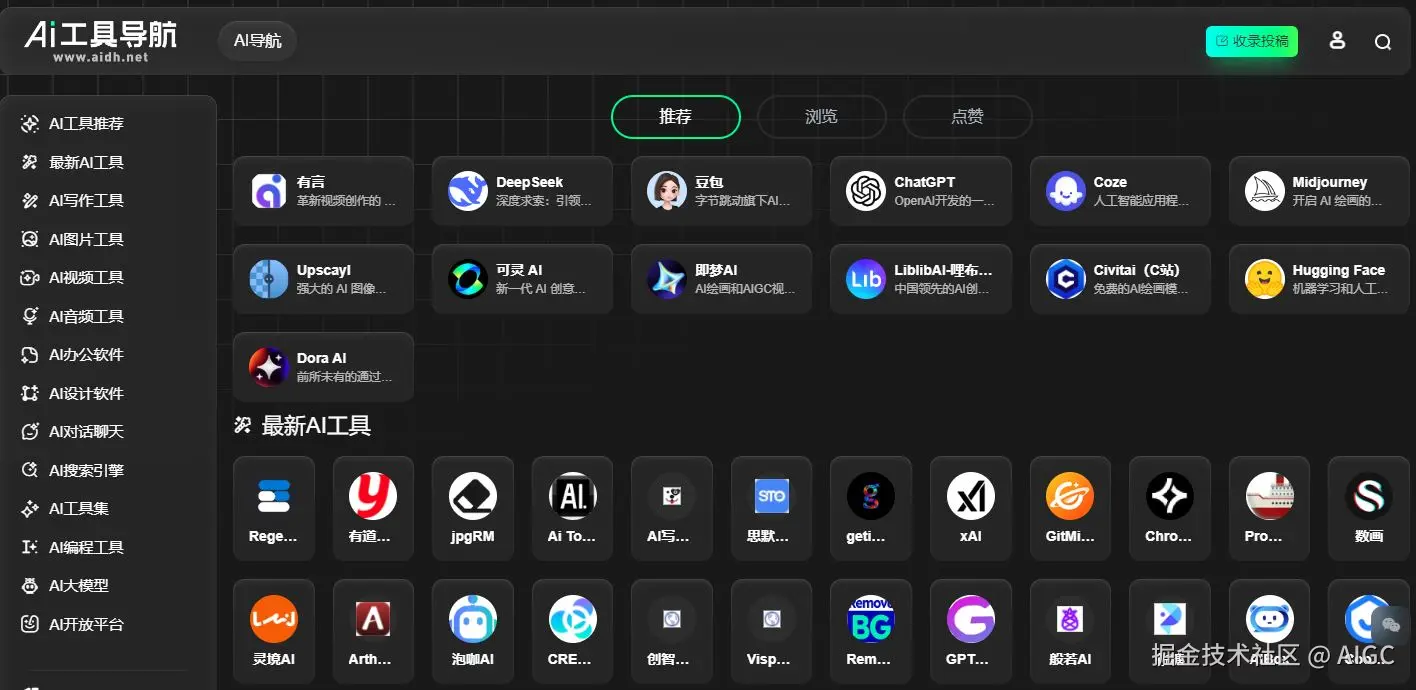Open the AI写... tool tile
1416x690 pixels.
672,508
